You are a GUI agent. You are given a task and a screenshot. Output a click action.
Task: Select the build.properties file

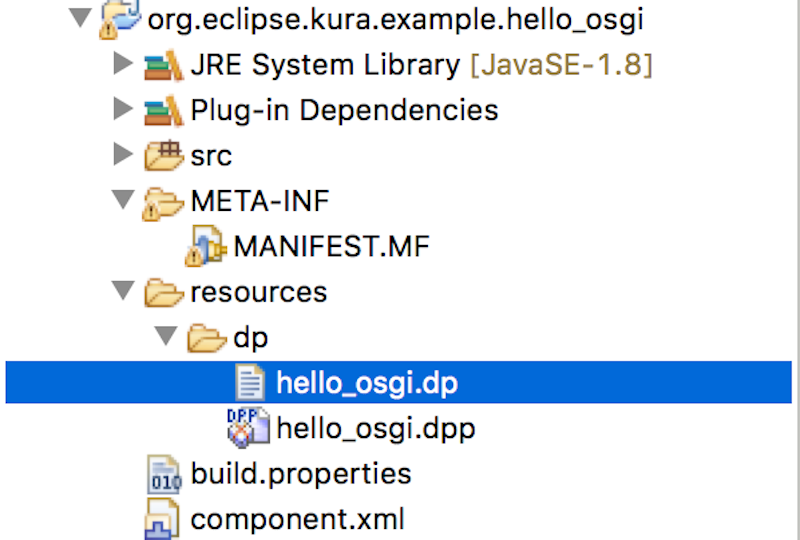pos(301,474)
